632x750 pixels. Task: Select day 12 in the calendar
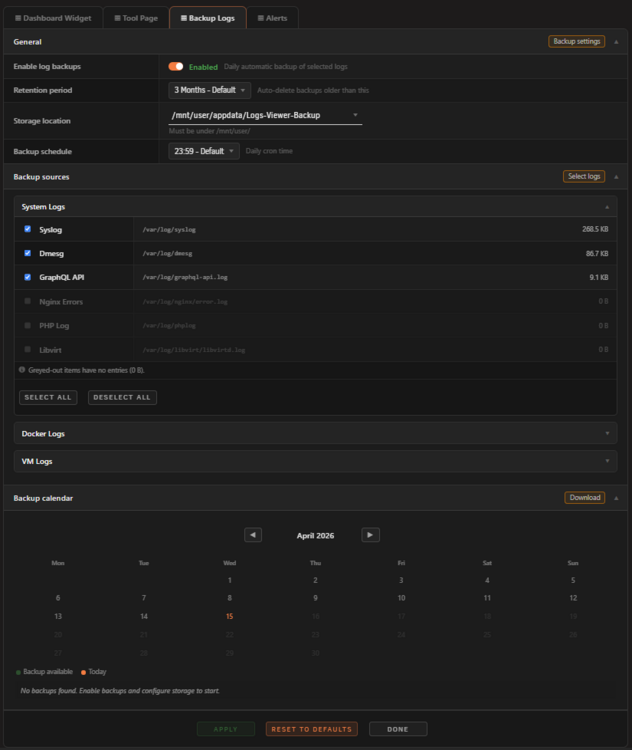pos(573,598)
